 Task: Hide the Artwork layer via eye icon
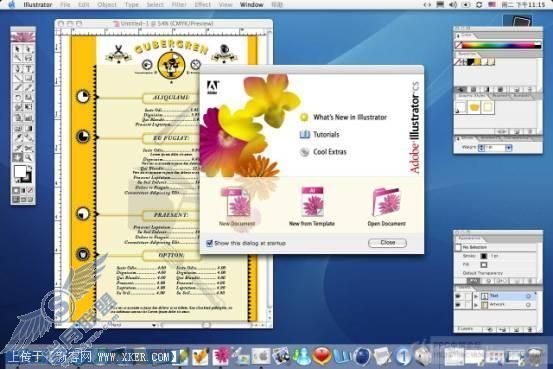pyautogui.click(x=458, y=304)
